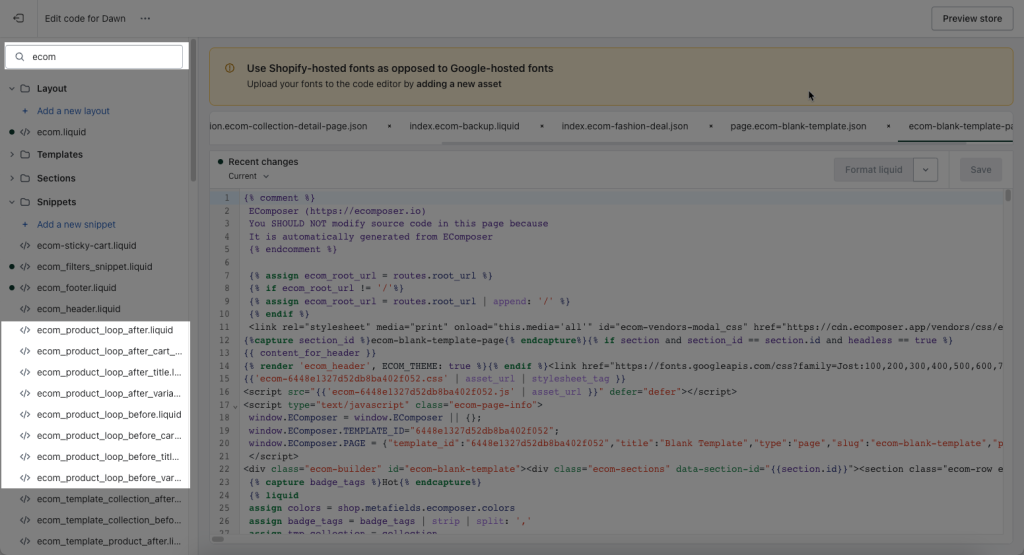Close the collection-detail-page.json tab
The height and width of the screenshot is (555, 1024).
(x=389, y=126)
